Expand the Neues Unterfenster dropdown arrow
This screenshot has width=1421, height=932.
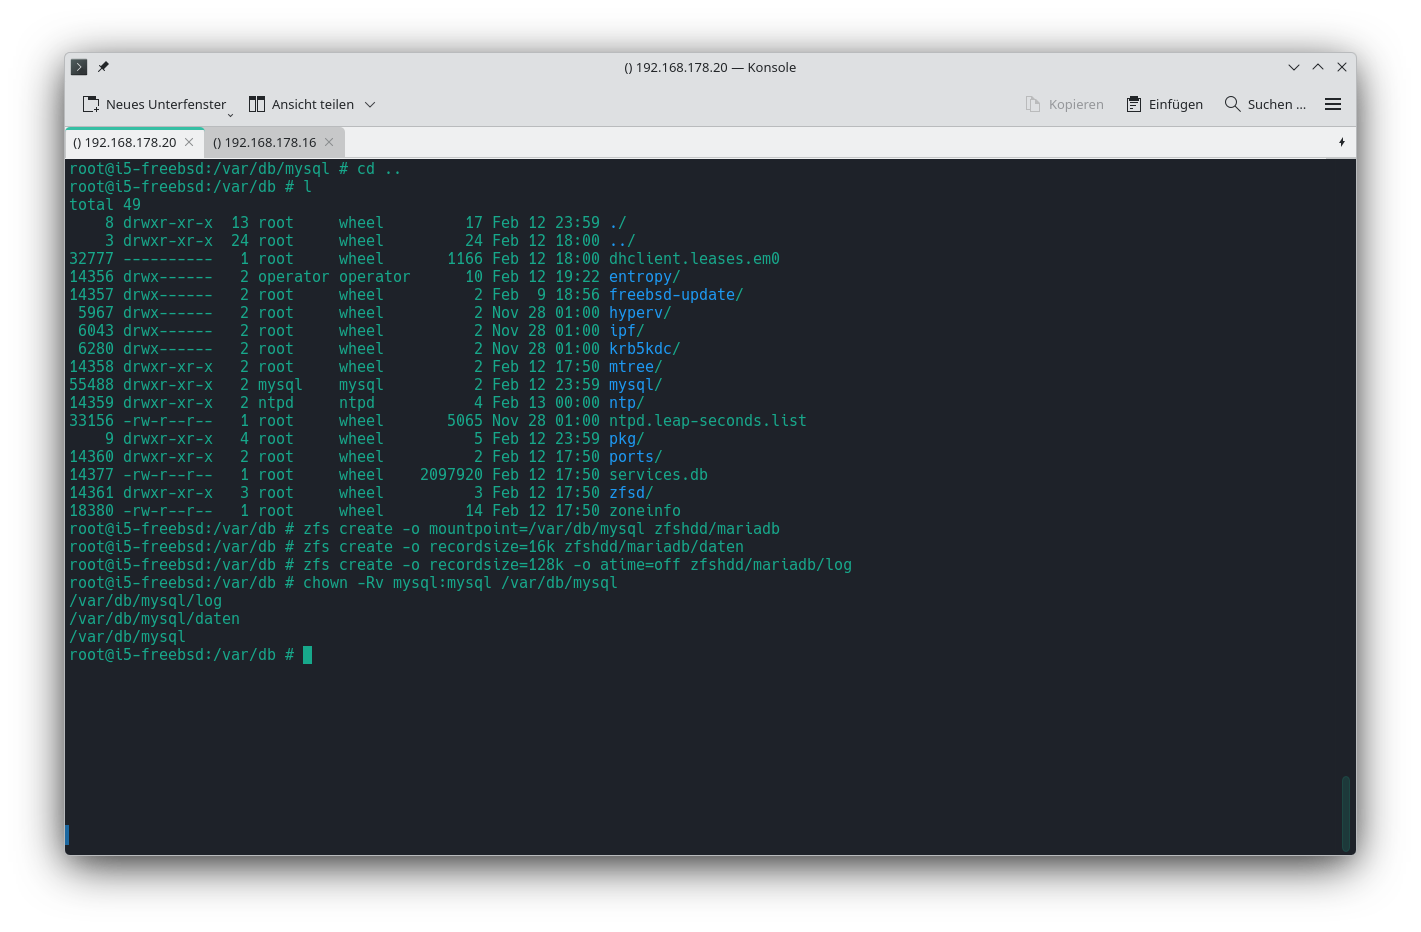(x=230, y=114)
